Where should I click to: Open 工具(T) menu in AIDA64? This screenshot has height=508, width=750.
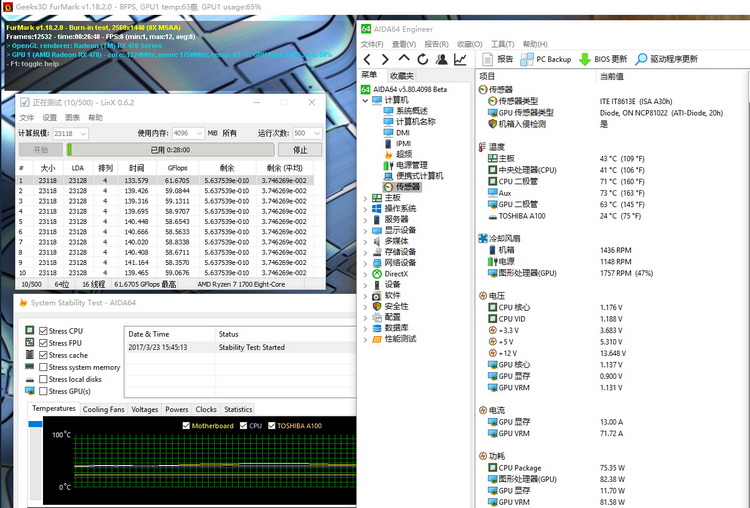pos(502,44)
